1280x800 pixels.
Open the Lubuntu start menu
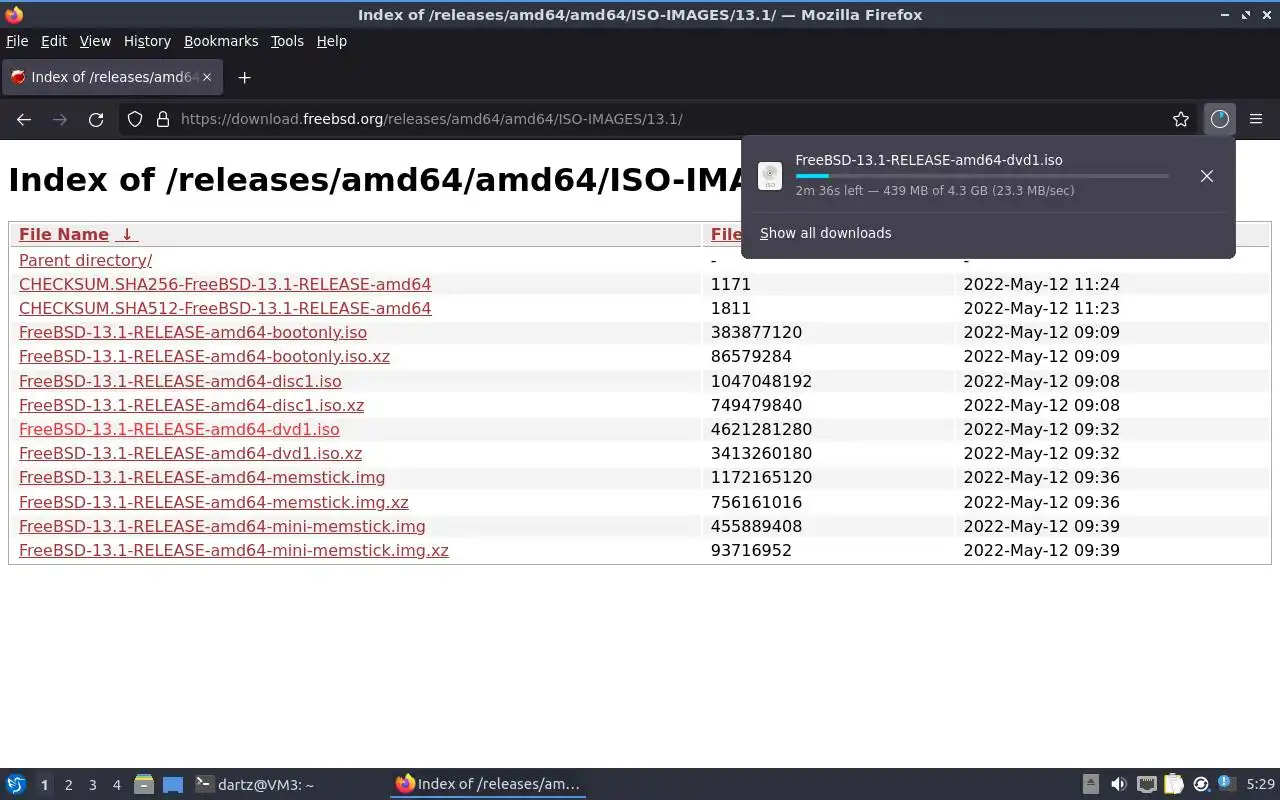(16, 785)
